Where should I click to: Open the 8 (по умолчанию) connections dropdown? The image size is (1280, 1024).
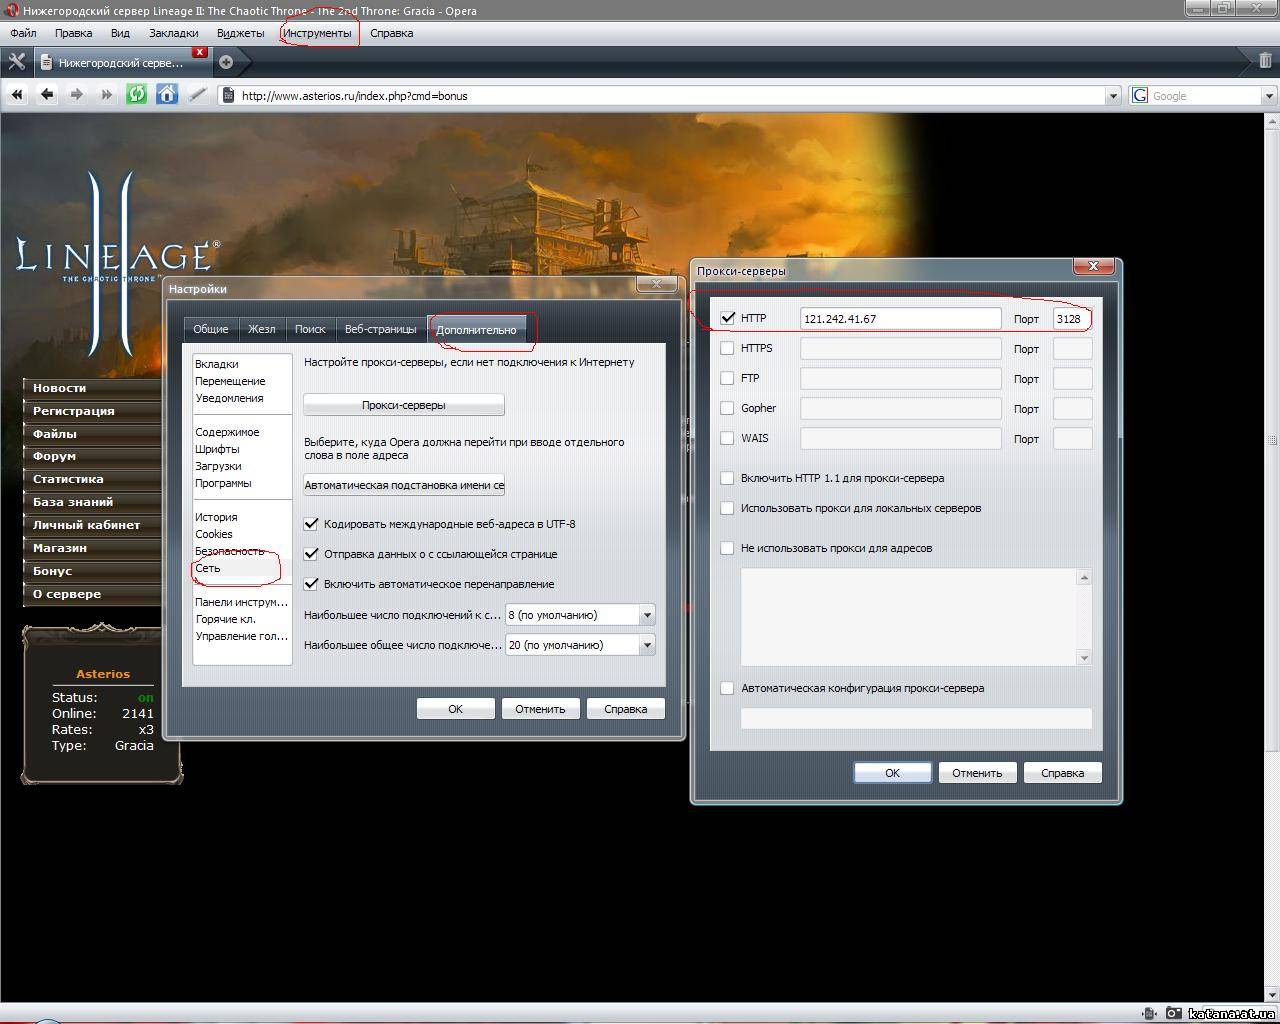pos(580,615)
